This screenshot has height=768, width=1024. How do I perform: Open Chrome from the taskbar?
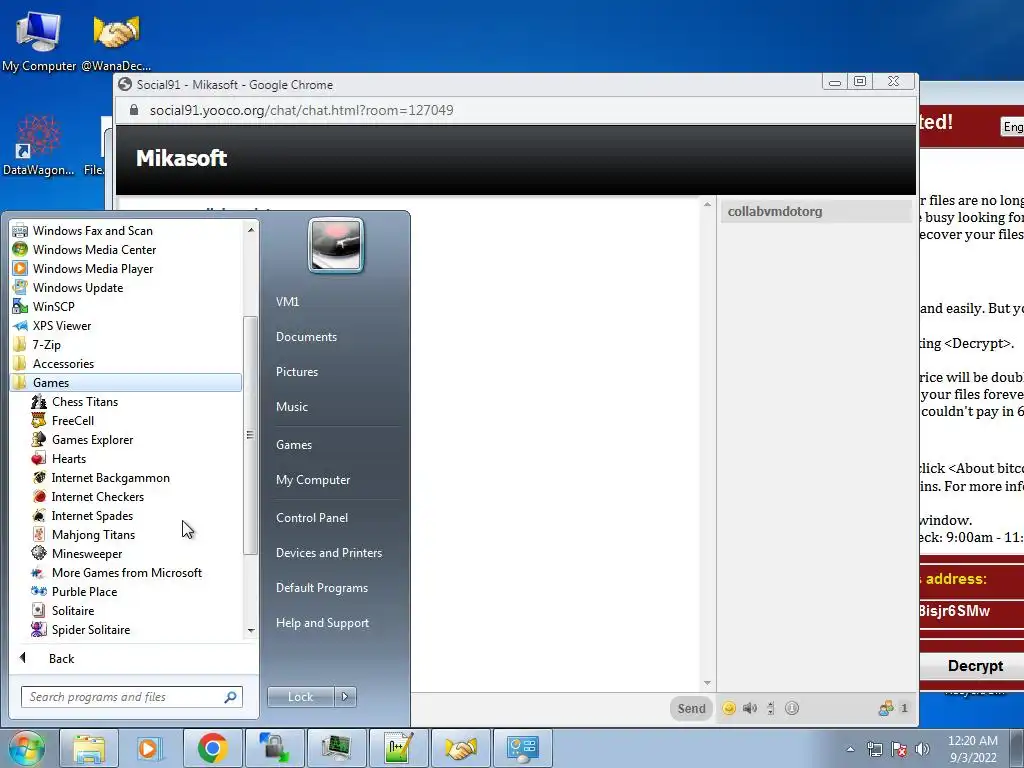[x=212, y=748]
